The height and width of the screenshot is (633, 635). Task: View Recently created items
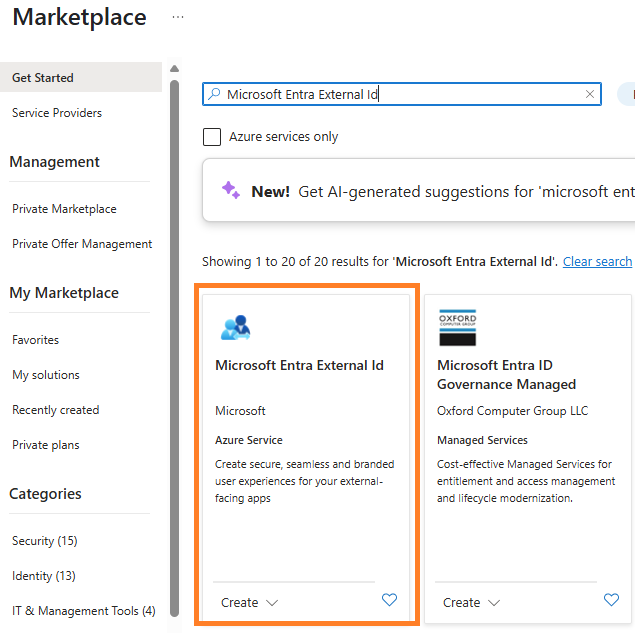point(55,410)
